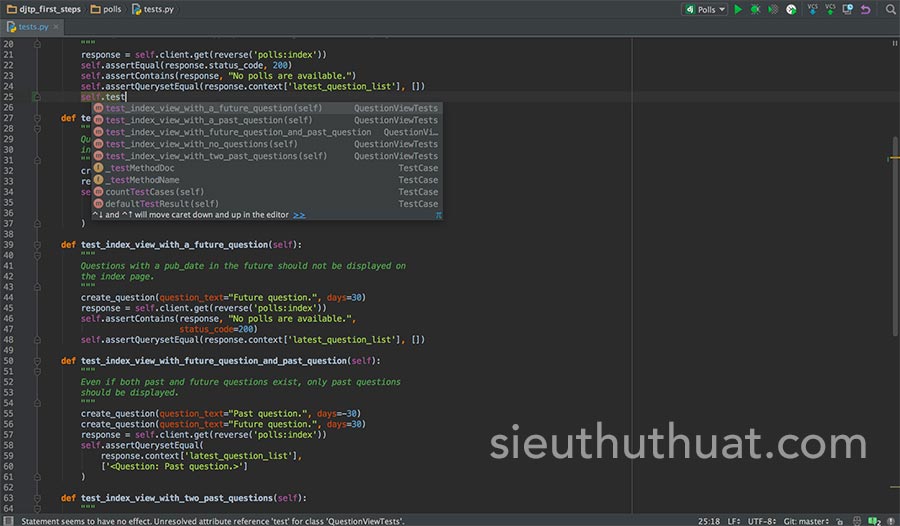900x526 pixels.
Task: Click the djtp_first_steps folder breadcrumb
Action: click(x=44, y=9)
